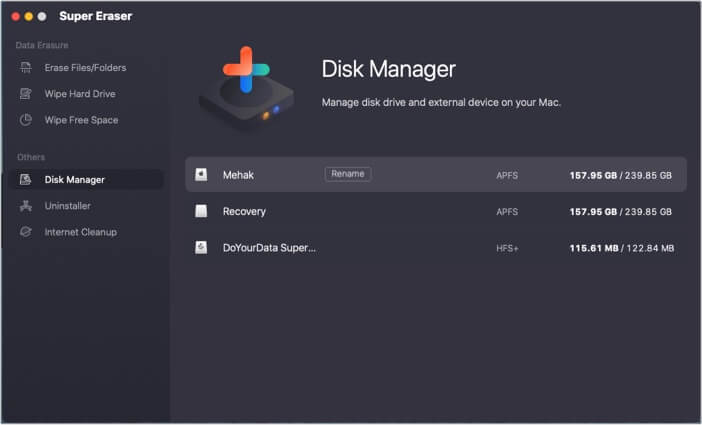
Task: Click the Wipe Free Space pie icon
Action: [x=26, y=120]
